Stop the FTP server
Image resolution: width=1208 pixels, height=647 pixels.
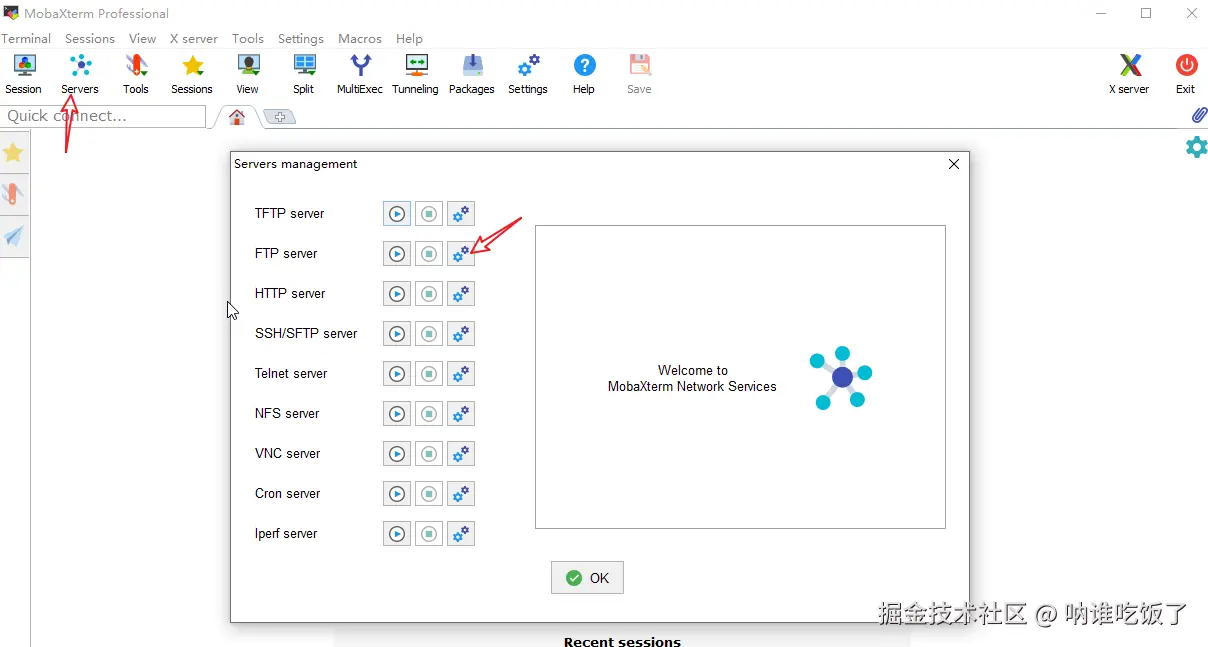[x=429, y=254]
